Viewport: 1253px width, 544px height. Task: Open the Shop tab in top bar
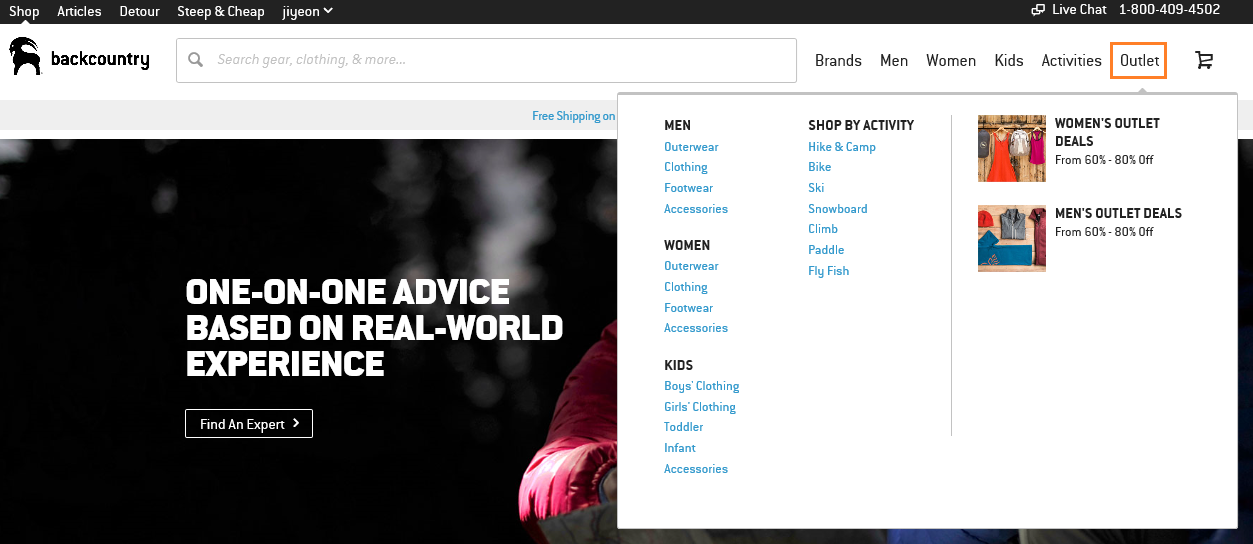(x=24, y=11)
